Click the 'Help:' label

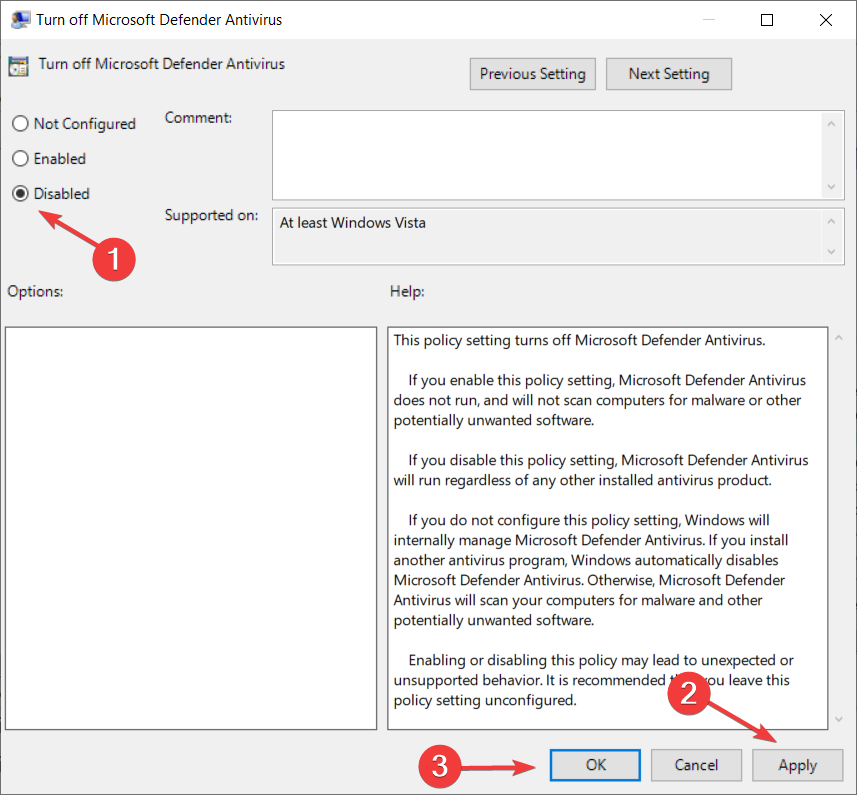tap(407, 291)
